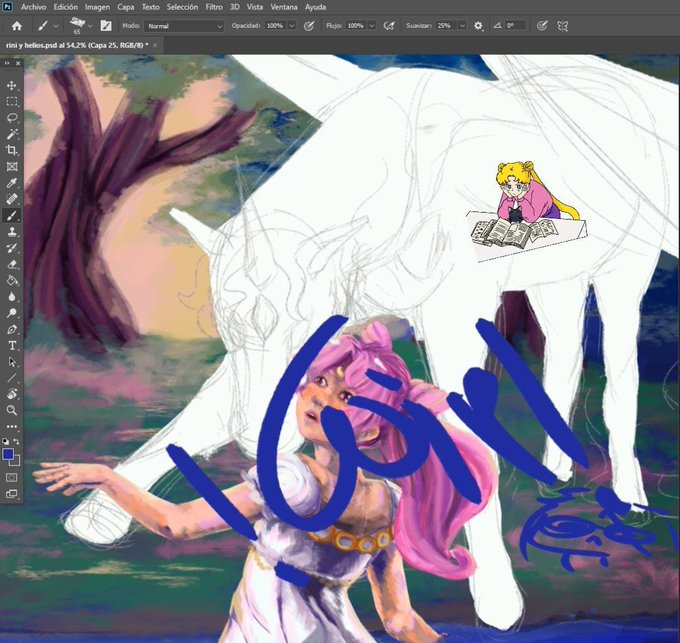680x643 pixels.
Task: Select the Eraser tool
Action: coord(12,264)
